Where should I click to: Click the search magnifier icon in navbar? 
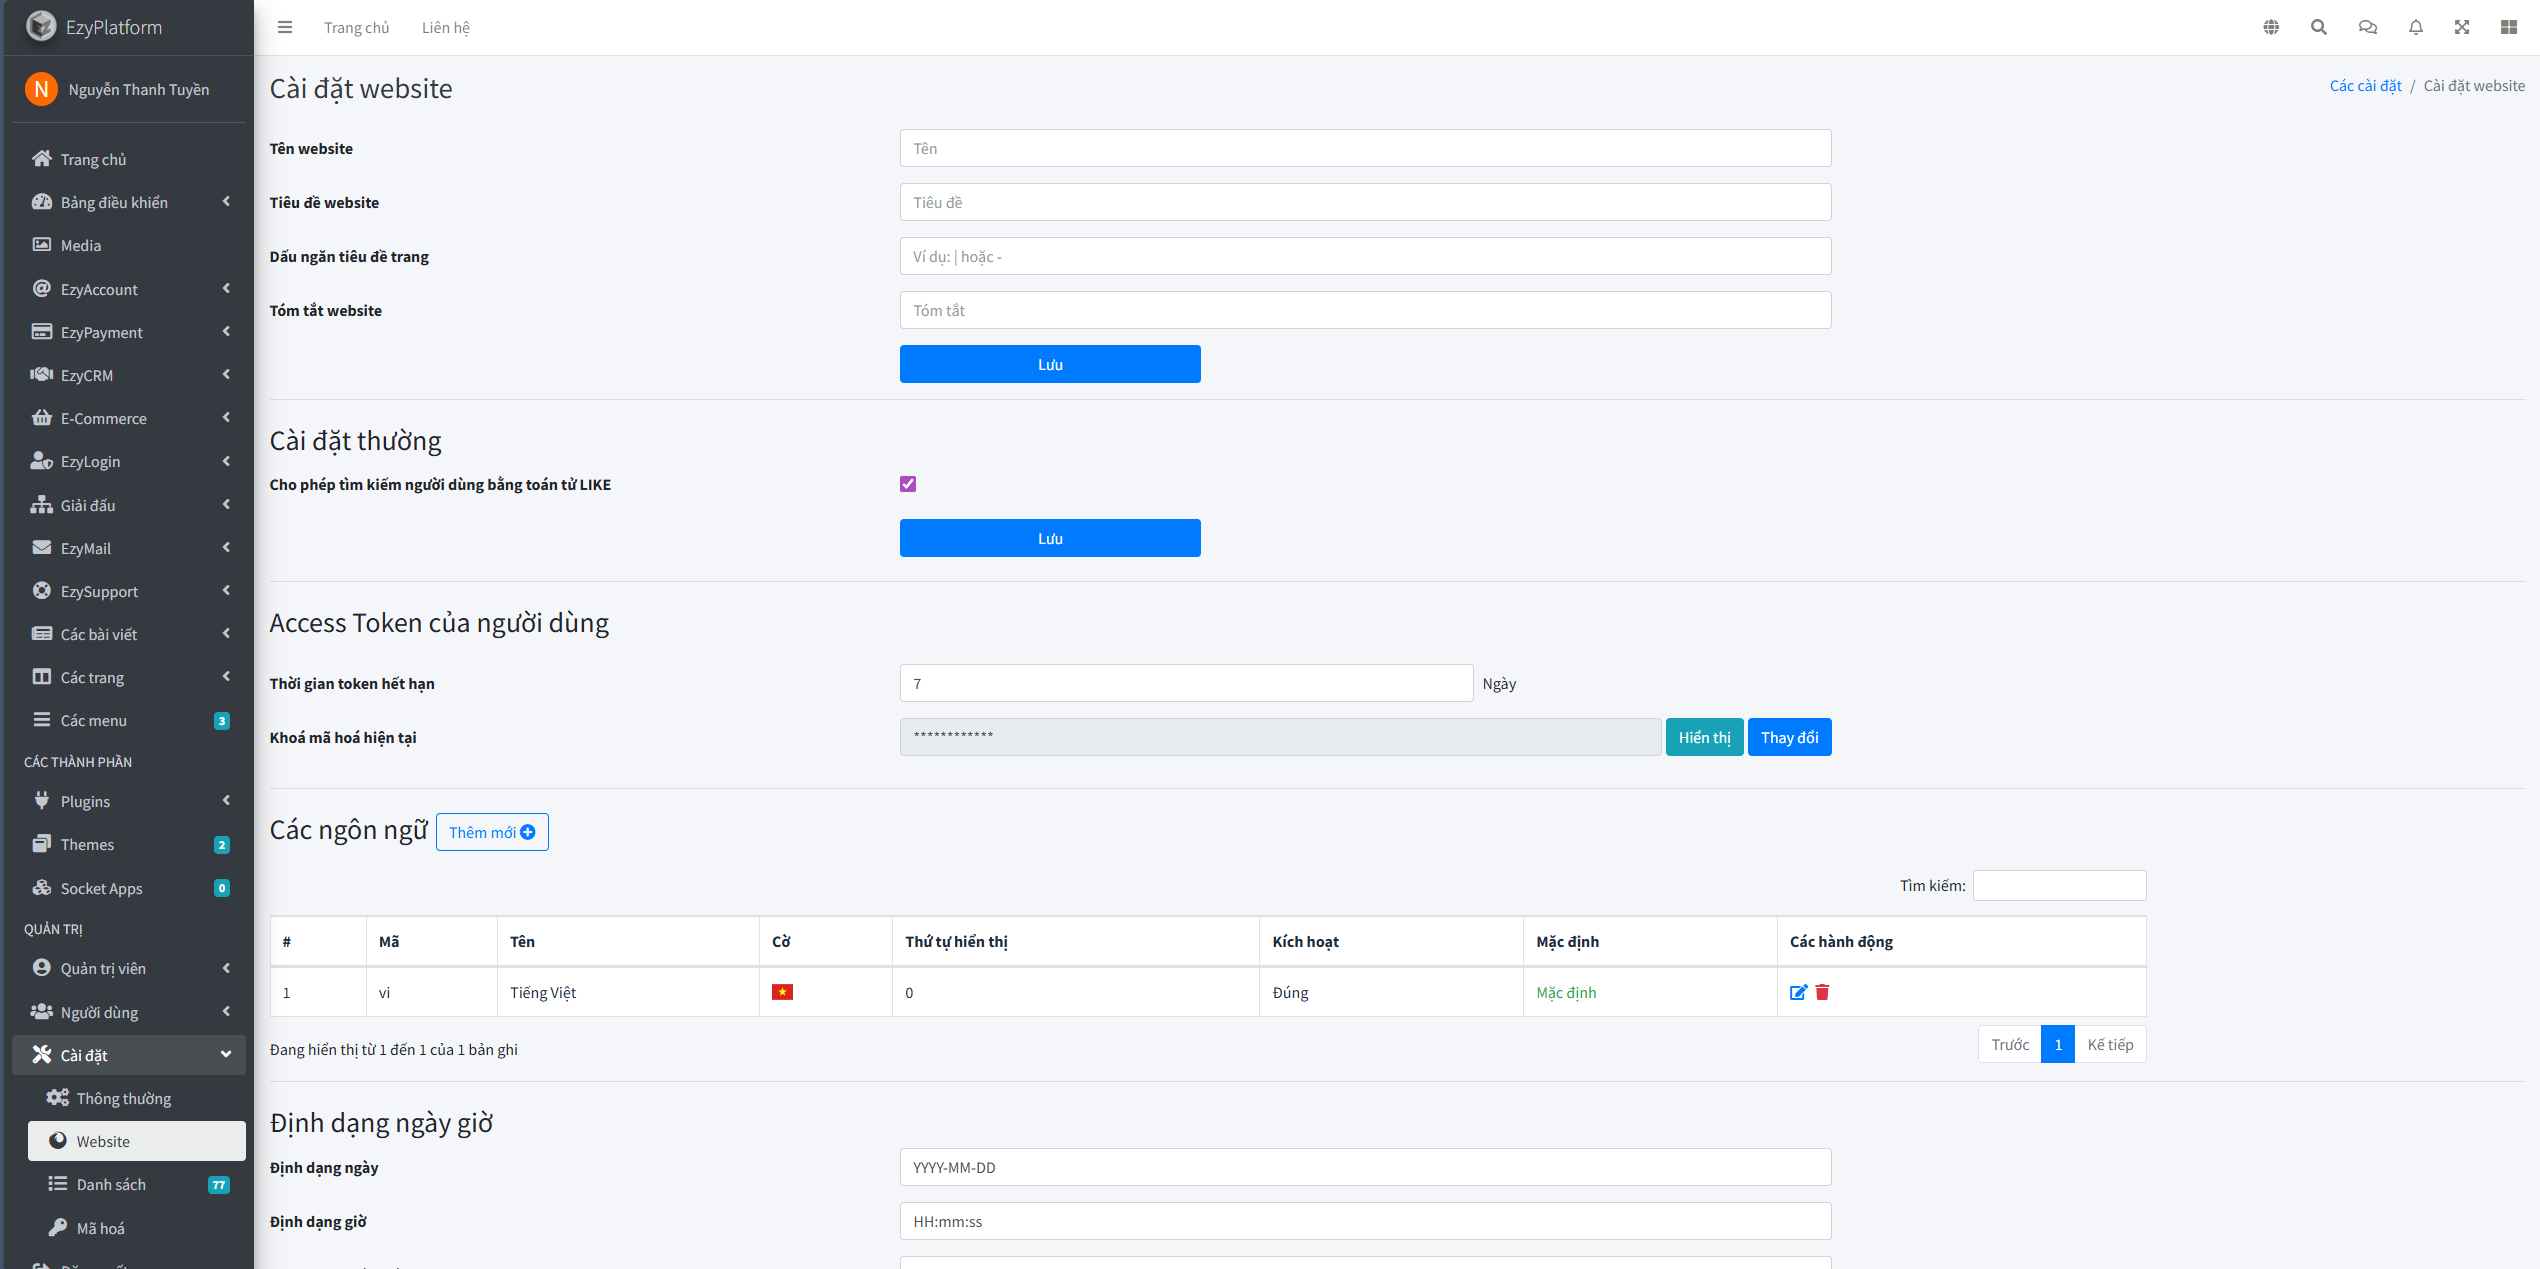click(2319, 27)
